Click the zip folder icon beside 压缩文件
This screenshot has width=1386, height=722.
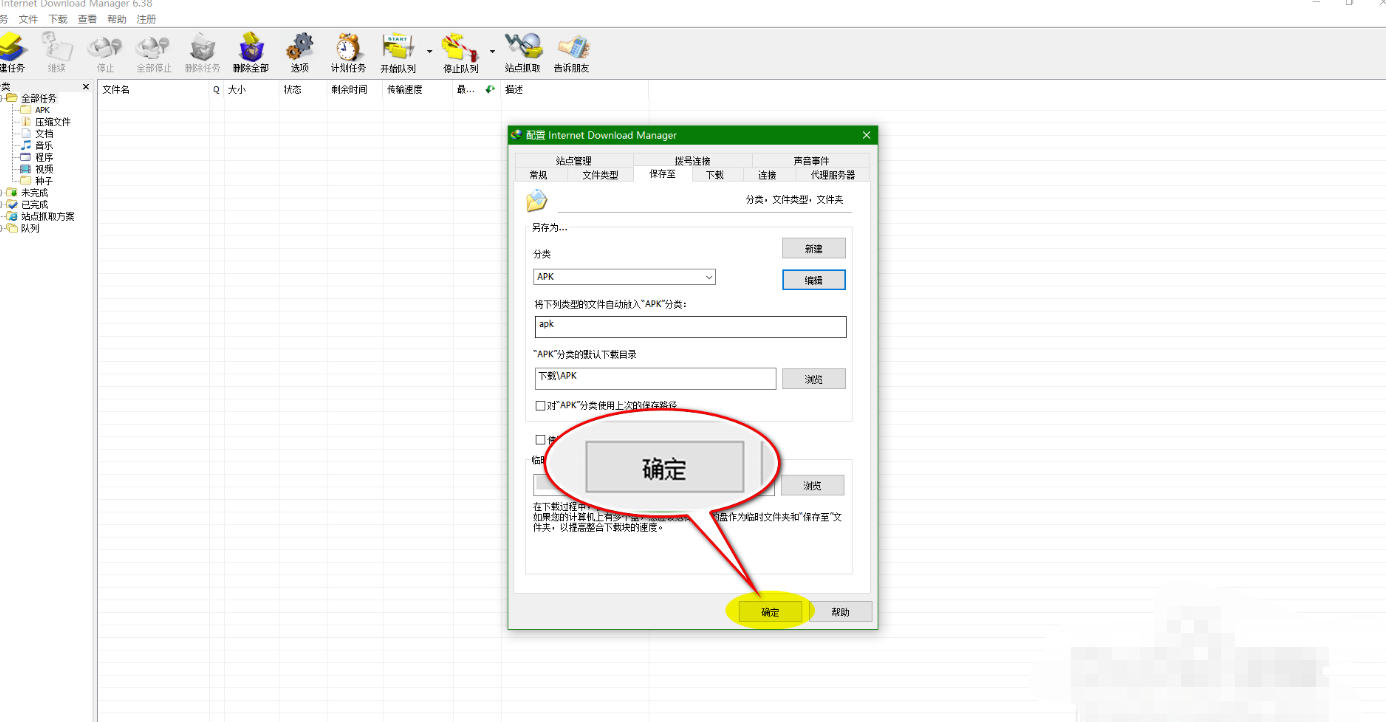click(x=26, y=122)
